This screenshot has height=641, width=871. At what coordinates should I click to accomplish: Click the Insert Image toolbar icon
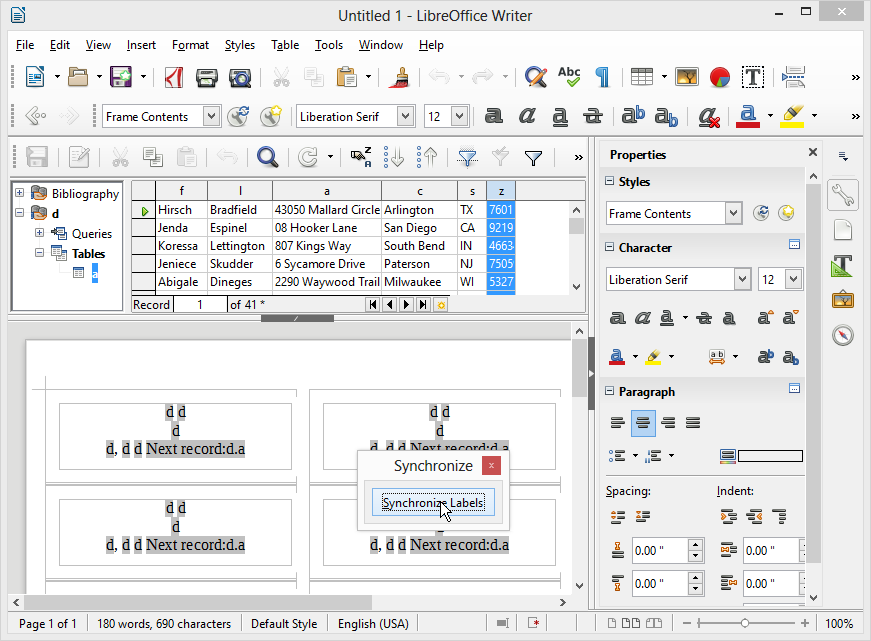click(686, 77)
